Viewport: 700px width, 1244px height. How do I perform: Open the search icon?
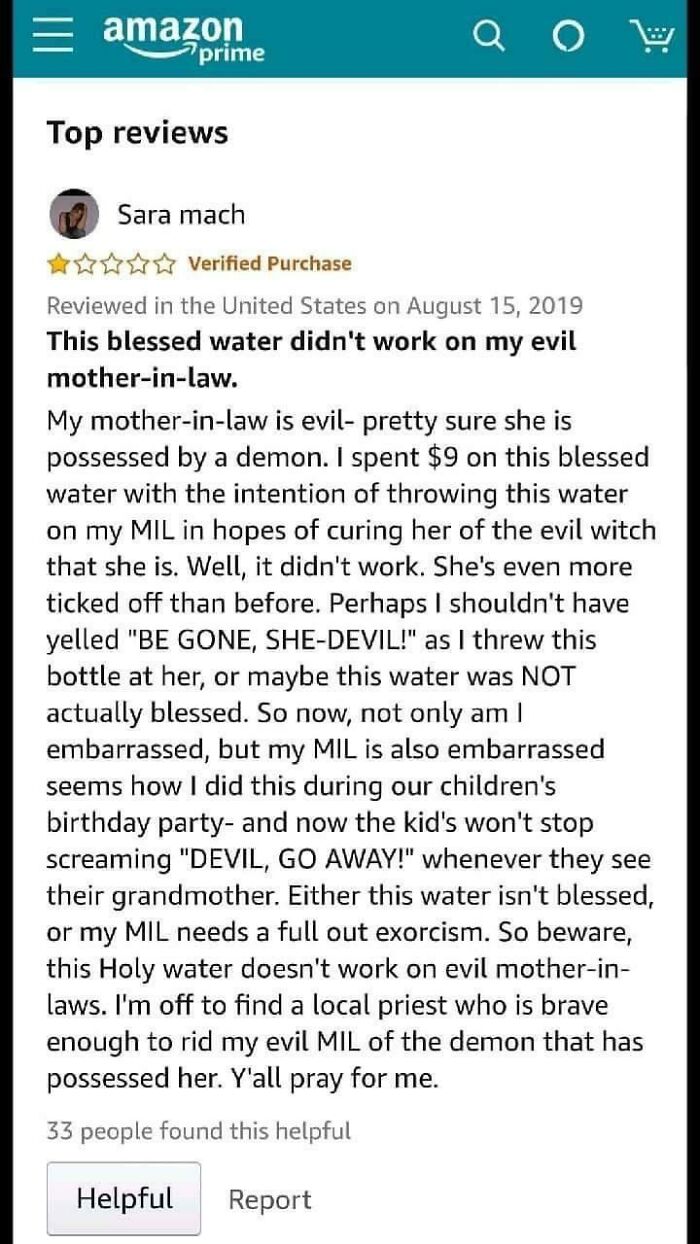pos(488,36)
